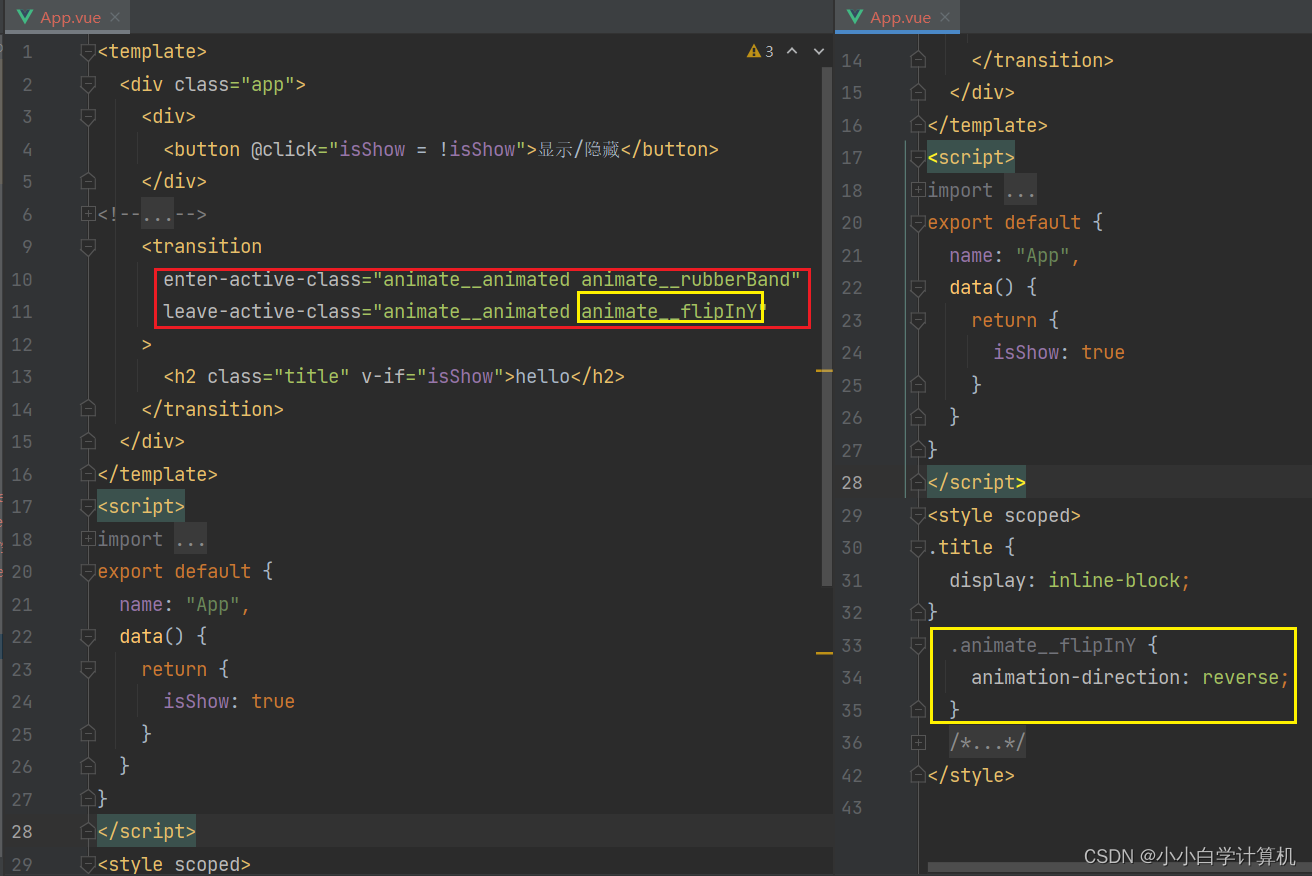Expand the folded import on line 18 of the left editor
The image size is (1312, 876).
coord(88,539)
